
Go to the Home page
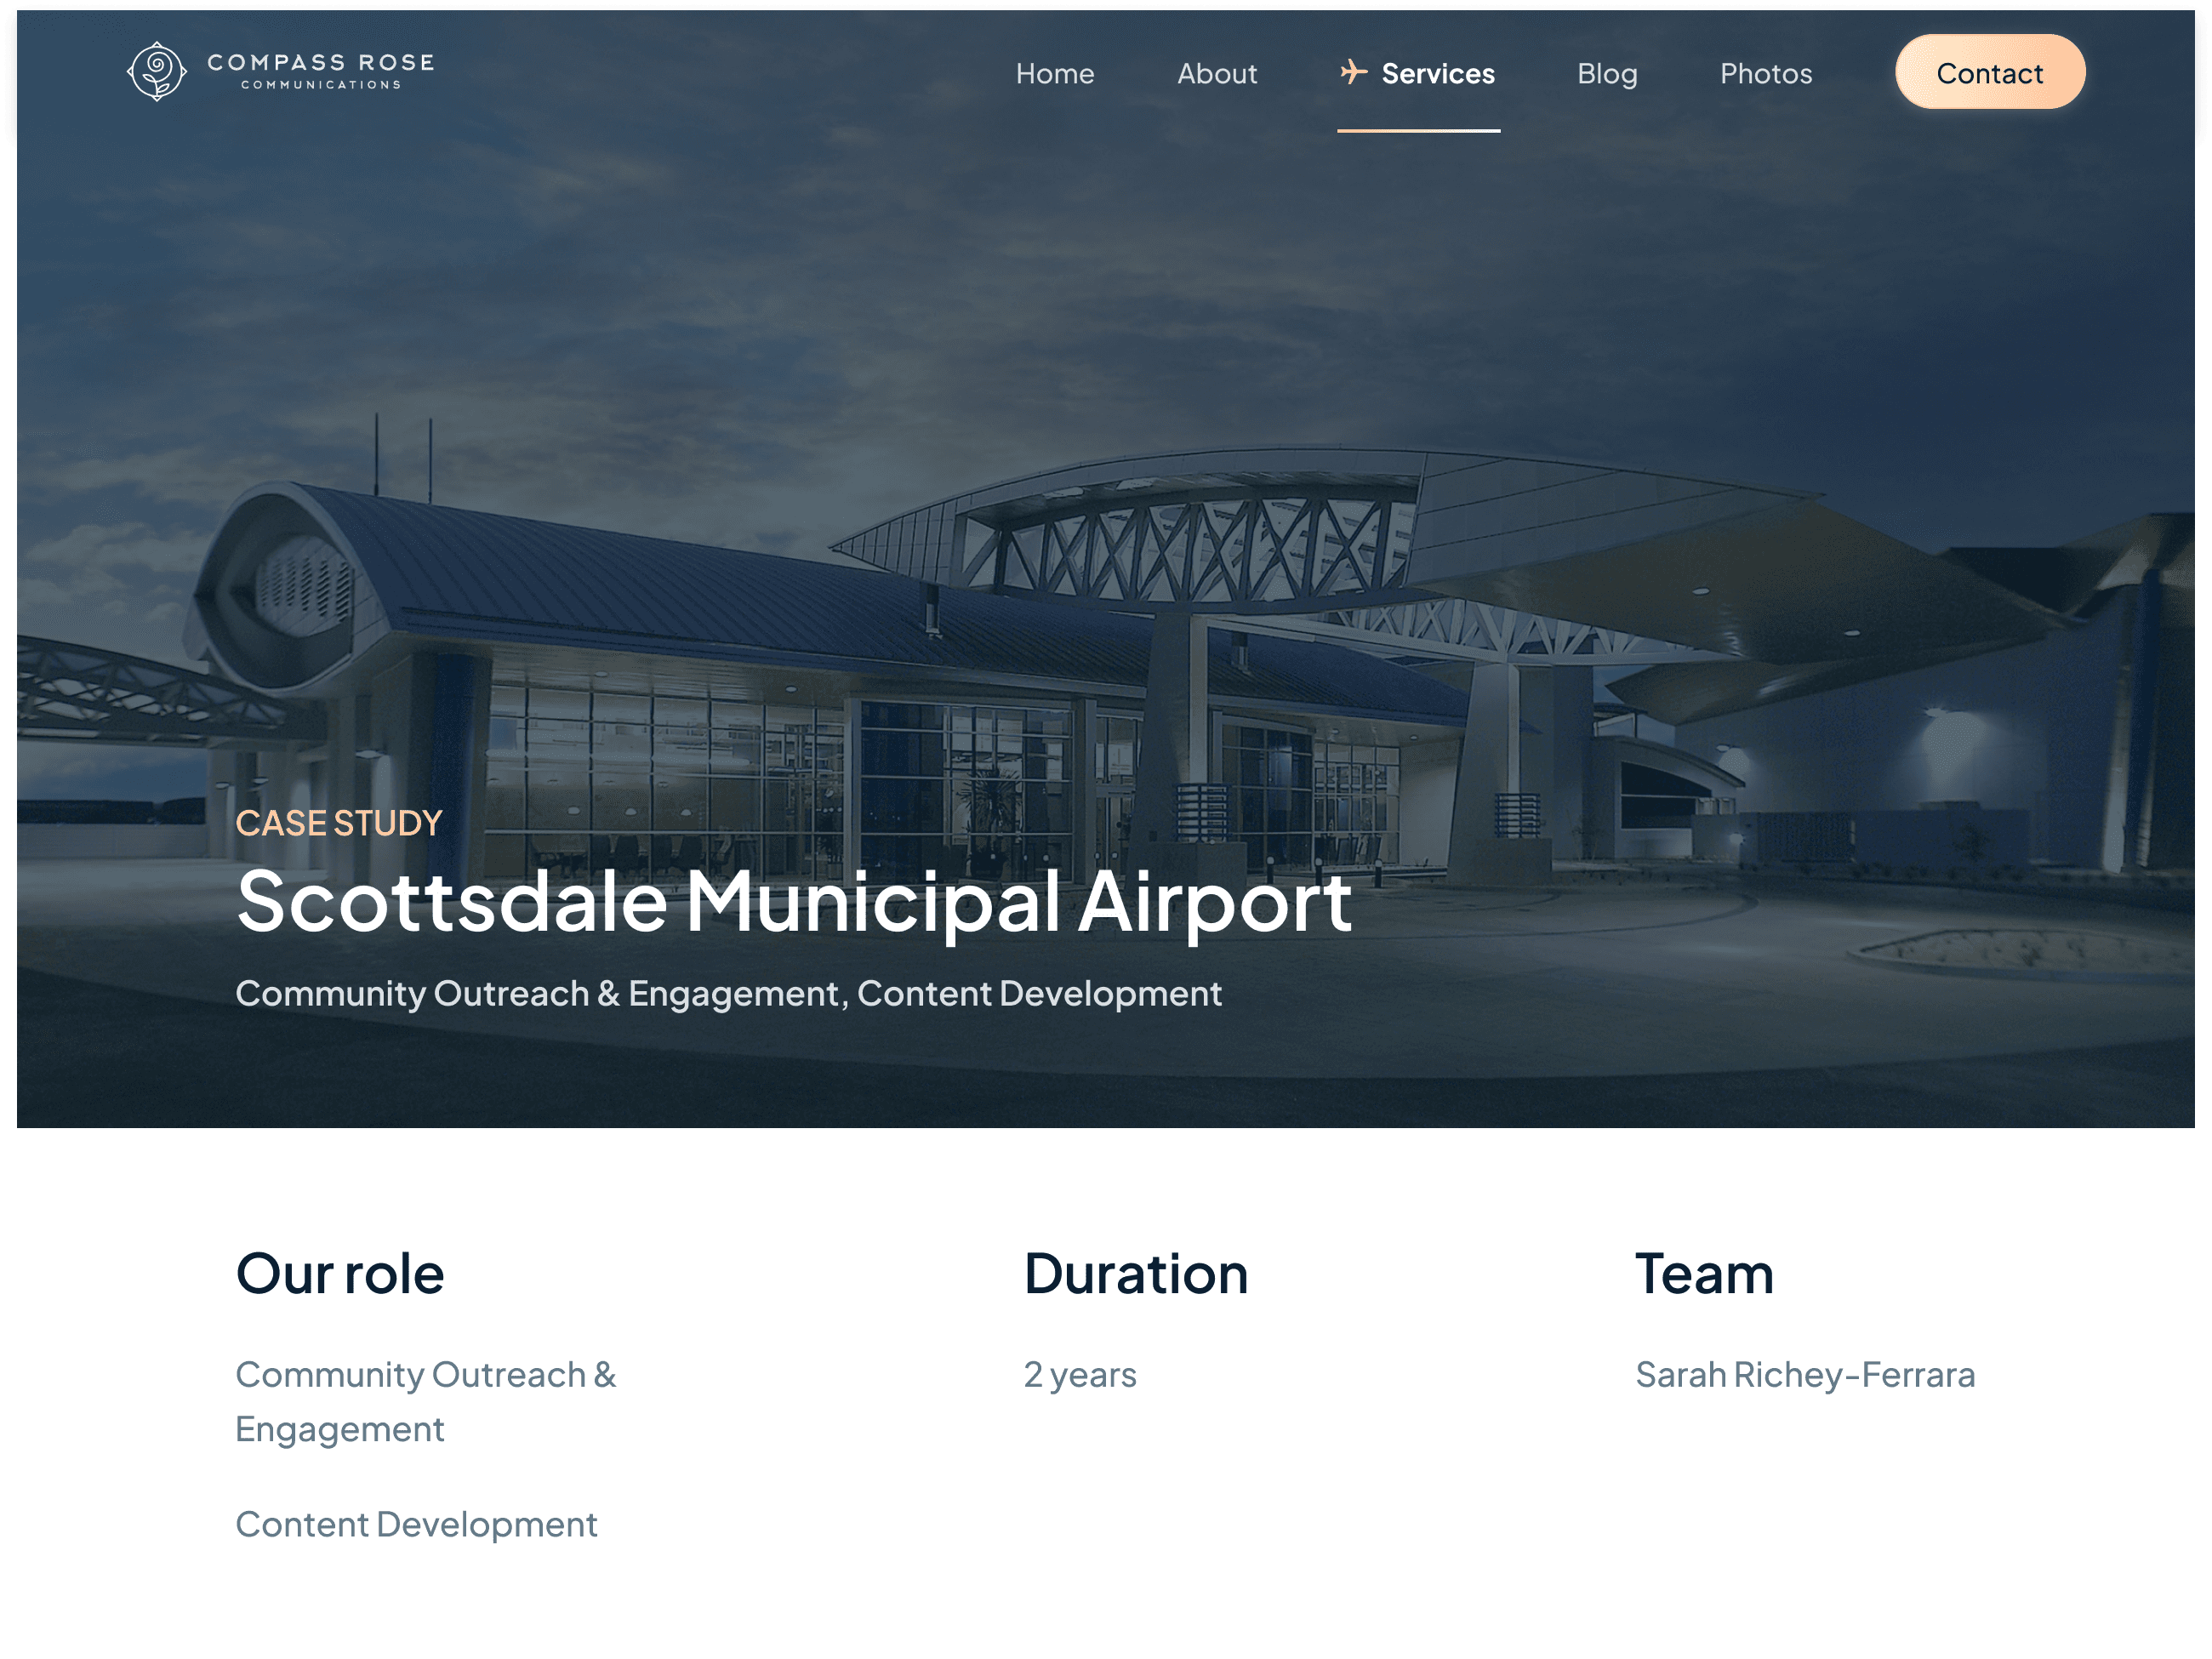[1054, 73]
